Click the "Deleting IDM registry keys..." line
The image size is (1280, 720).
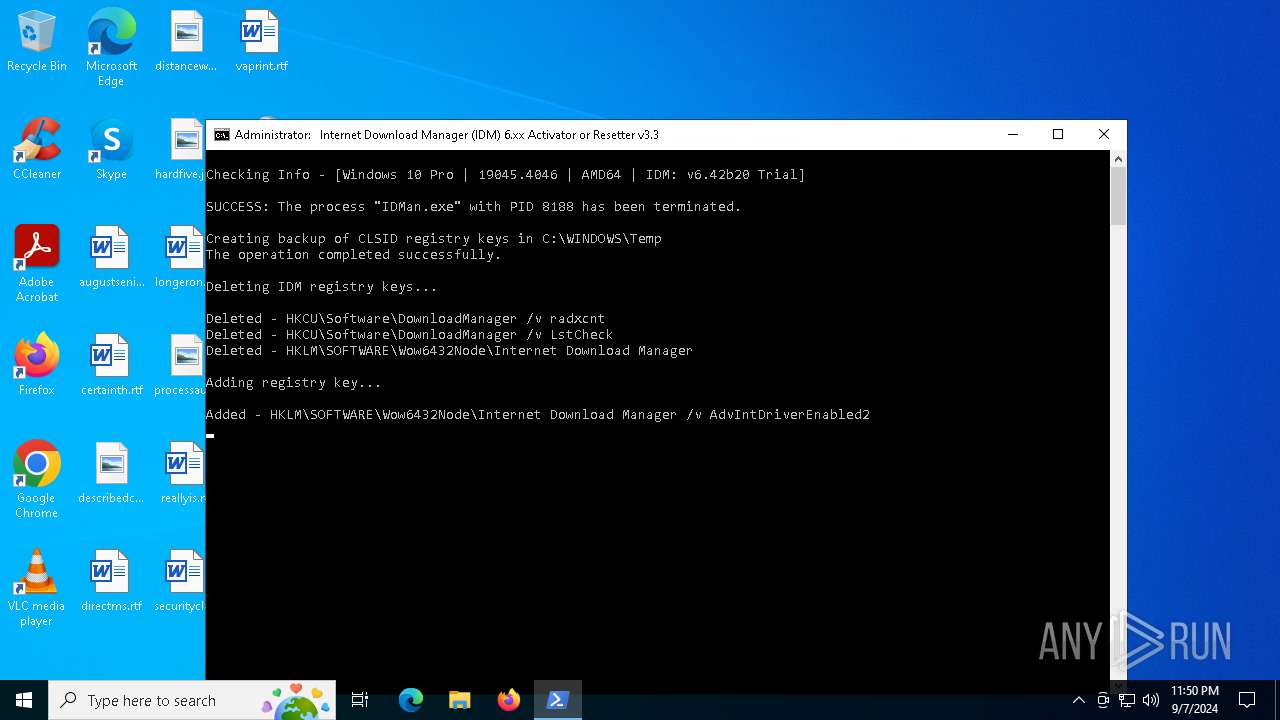pyautogui.click(x=322, y=286)
